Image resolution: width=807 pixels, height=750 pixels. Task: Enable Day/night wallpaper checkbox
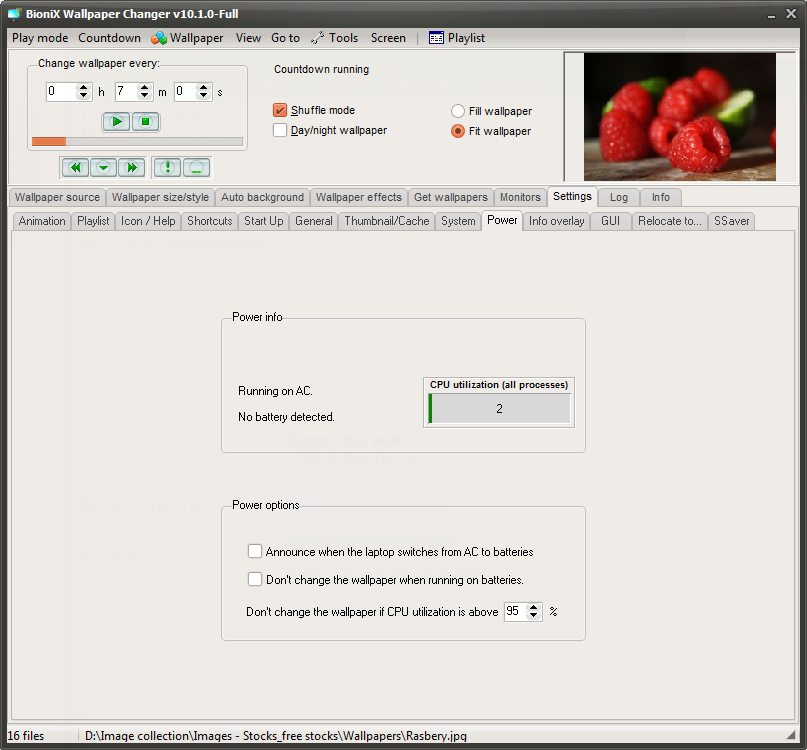pyautogui.click(x=280, y=130)
